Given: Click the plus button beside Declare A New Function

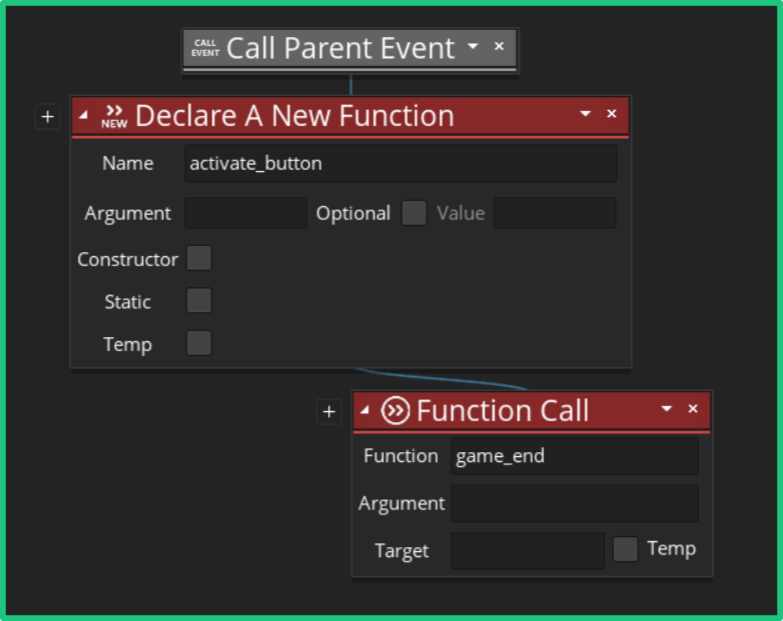Looking at the screenshot, I should point(47,117).
